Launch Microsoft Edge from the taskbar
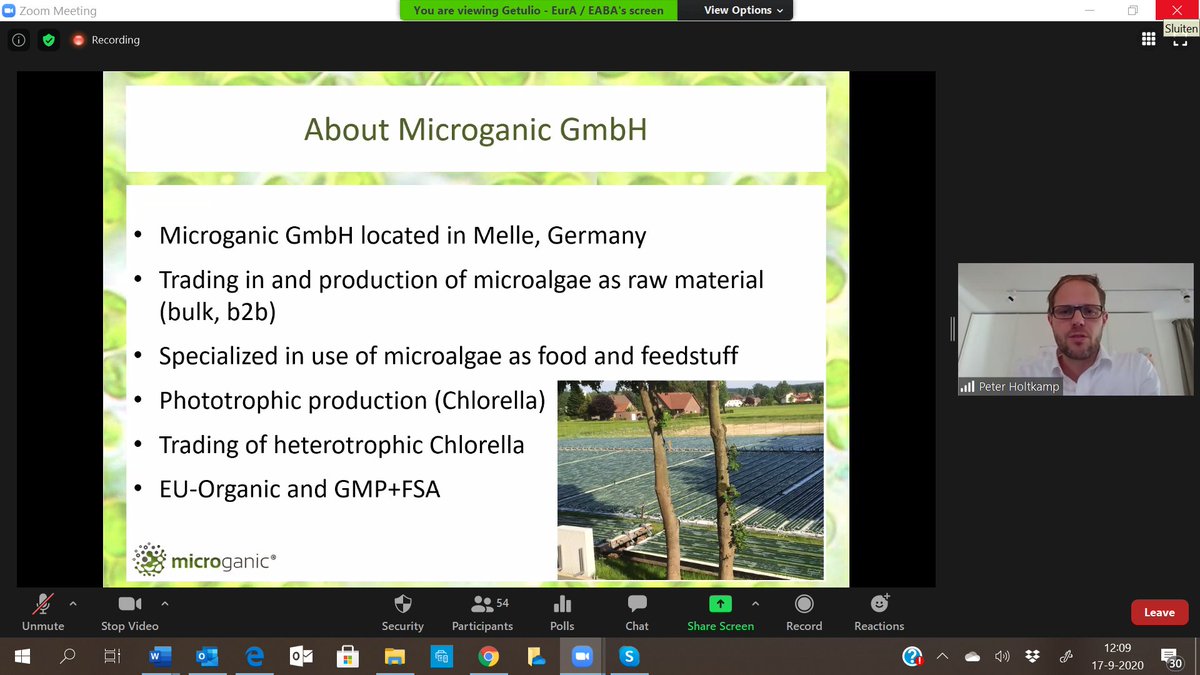Screen dimensions: 1200x675 pos(254,657)
